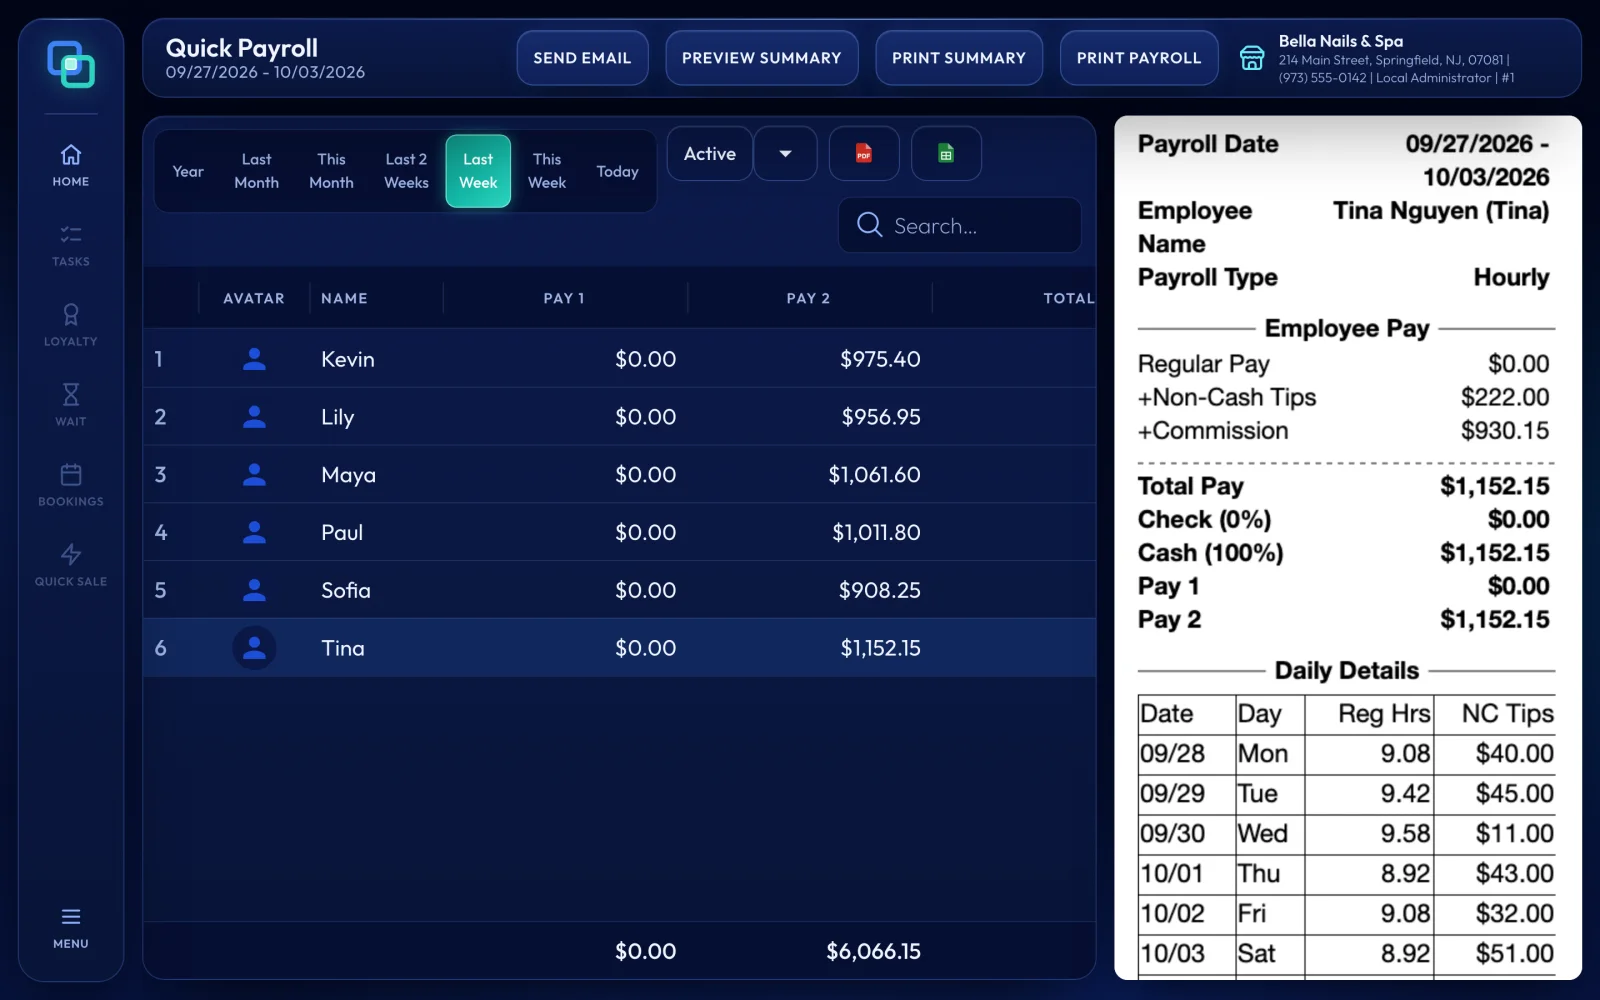Screen dimensions: 1600x1000
Task: Open the Bookings calendar icon
Action: (71, 474)
